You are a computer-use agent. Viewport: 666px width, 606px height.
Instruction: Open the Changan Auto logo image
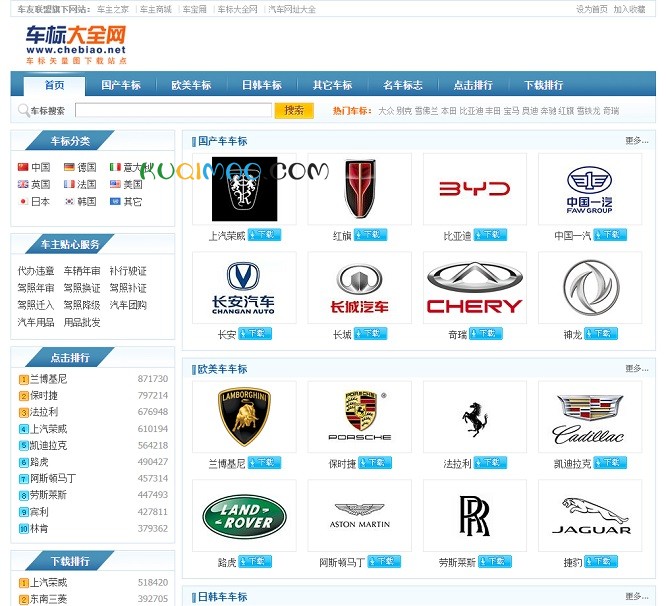(x=243, y=288)
